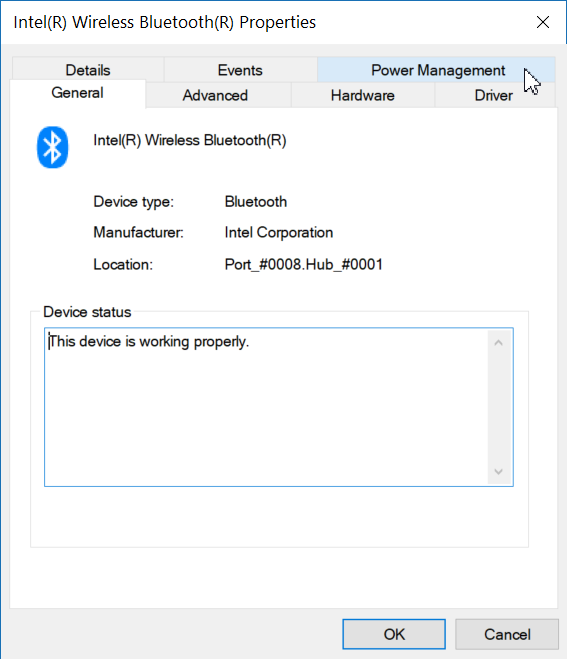Click the blue Bluetooth device icon
567x659 pixels.
point(53,147)
